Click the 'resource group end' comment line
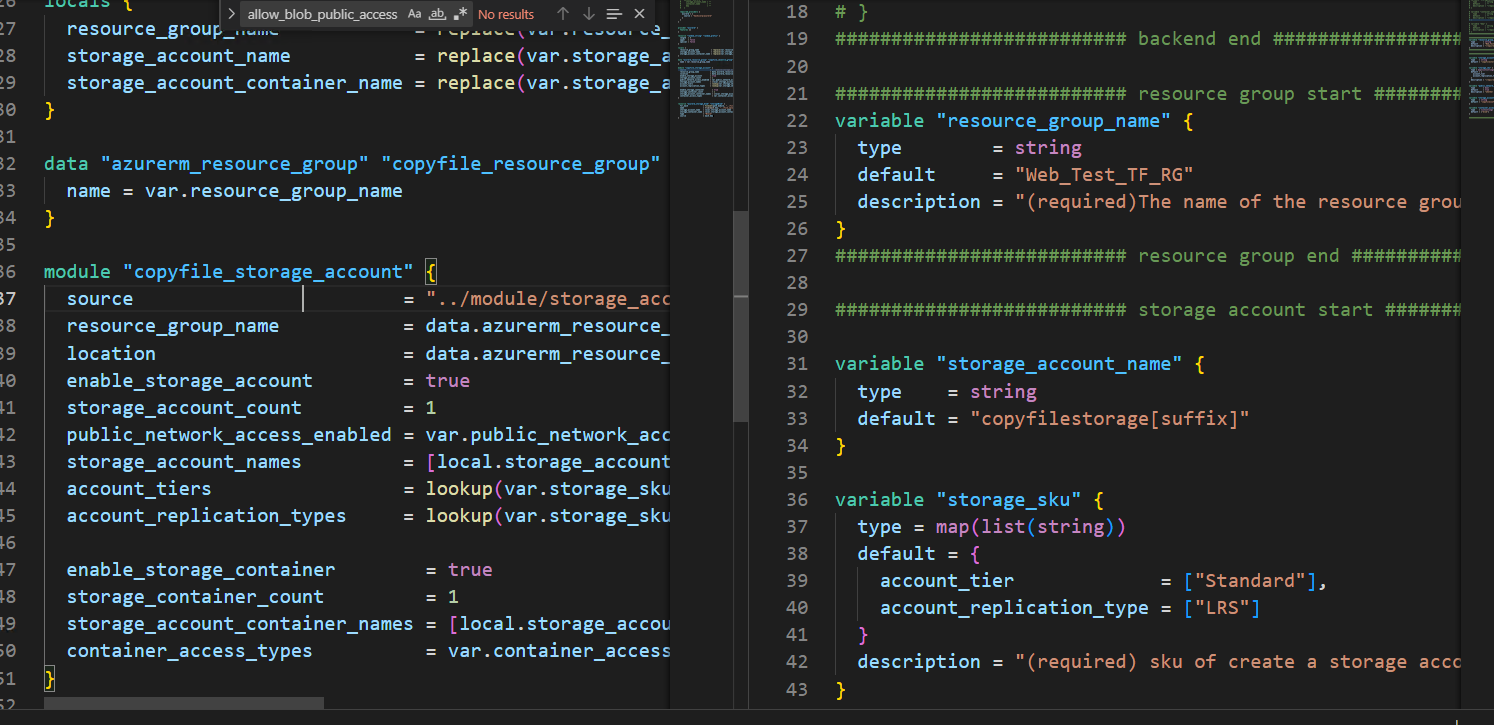This screenshot has height=725, width=1494. [x=1147, y=255]
